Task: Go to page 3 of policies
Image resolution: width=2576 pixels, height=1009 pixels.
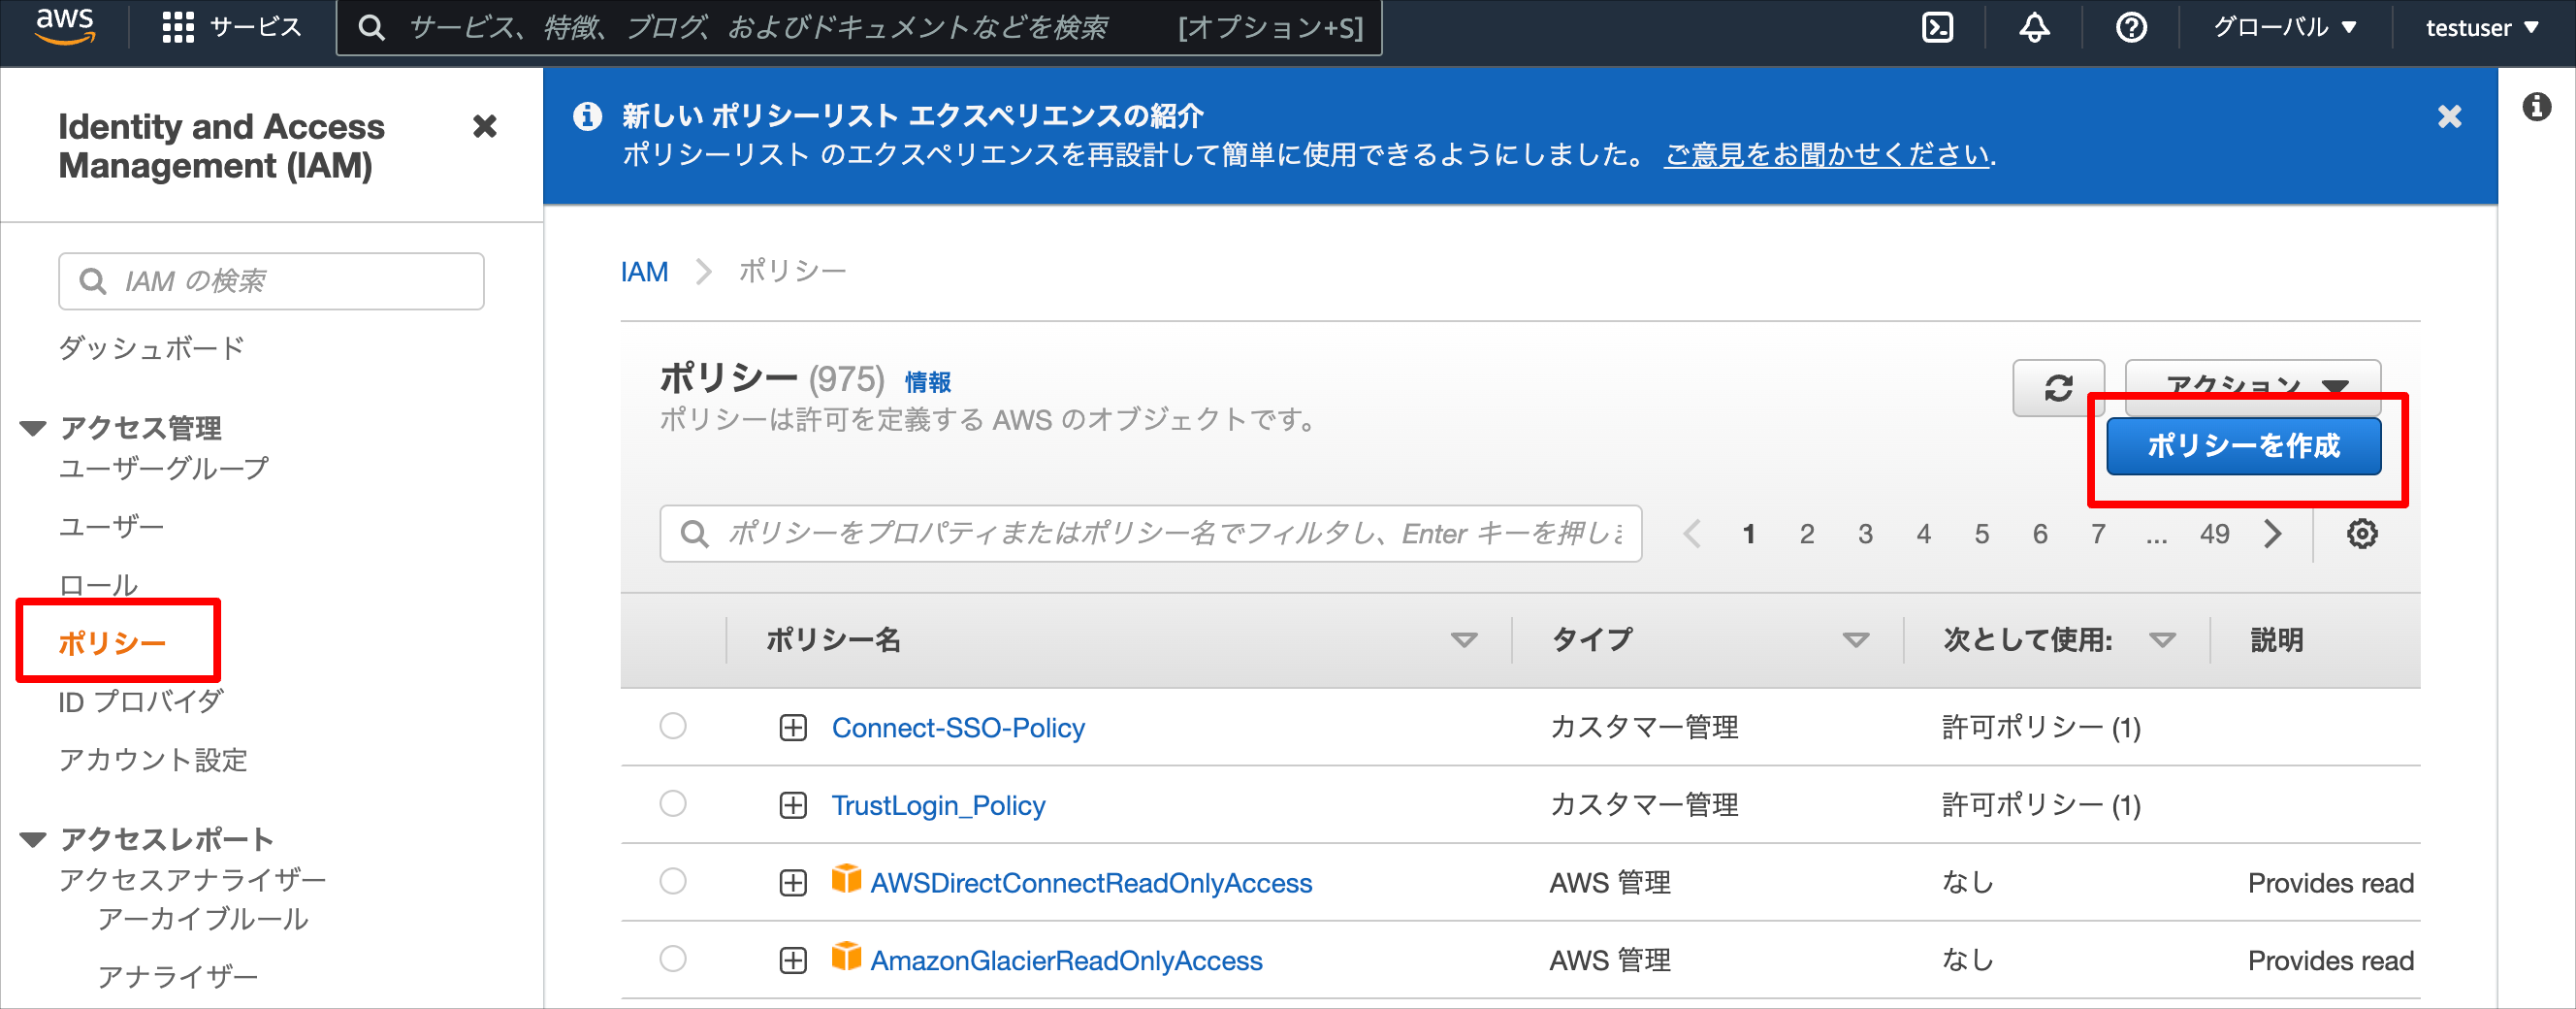Action: coord(1865,534)
